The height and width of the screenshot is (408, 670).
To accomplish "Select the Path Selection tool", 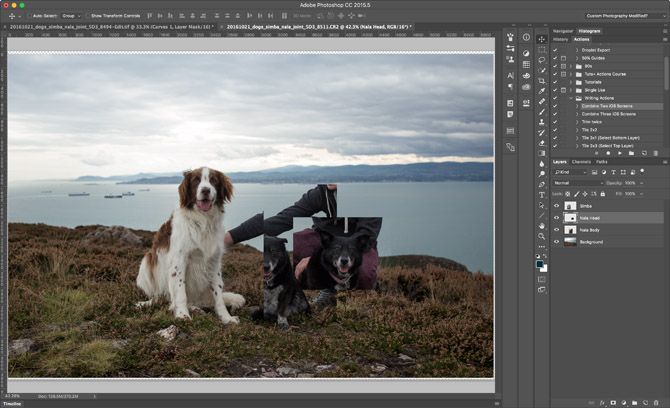I will 541,205.
